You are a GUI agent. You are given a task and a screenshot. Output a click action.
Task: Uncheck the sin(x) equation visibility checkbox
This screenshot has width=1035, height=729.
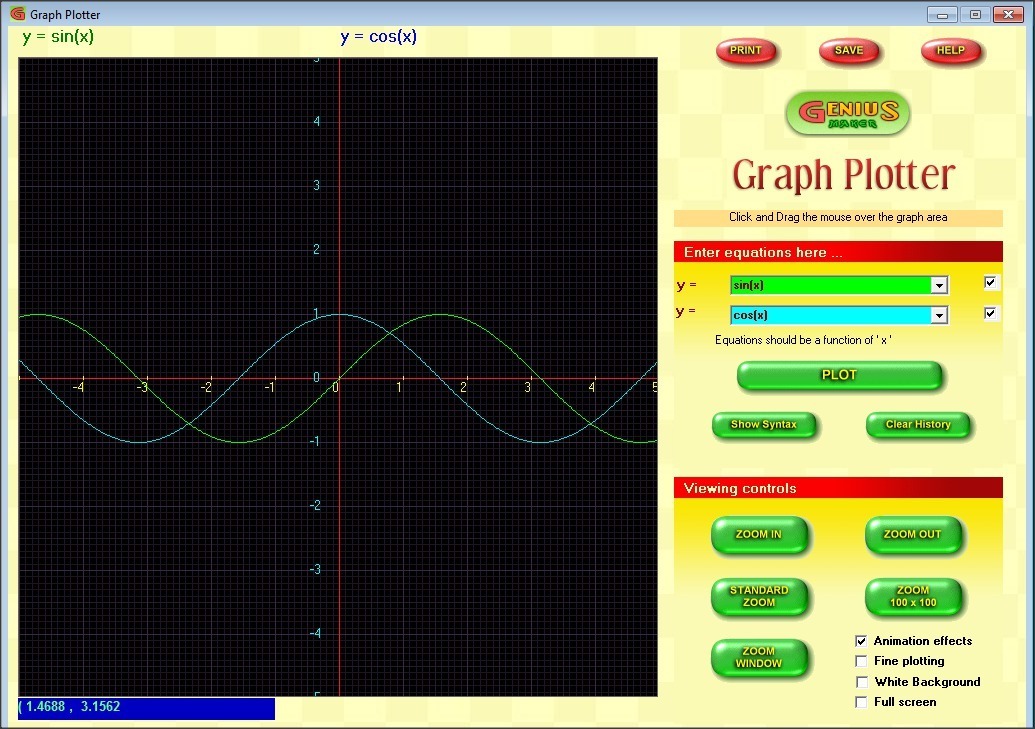(x=990, y=283)
